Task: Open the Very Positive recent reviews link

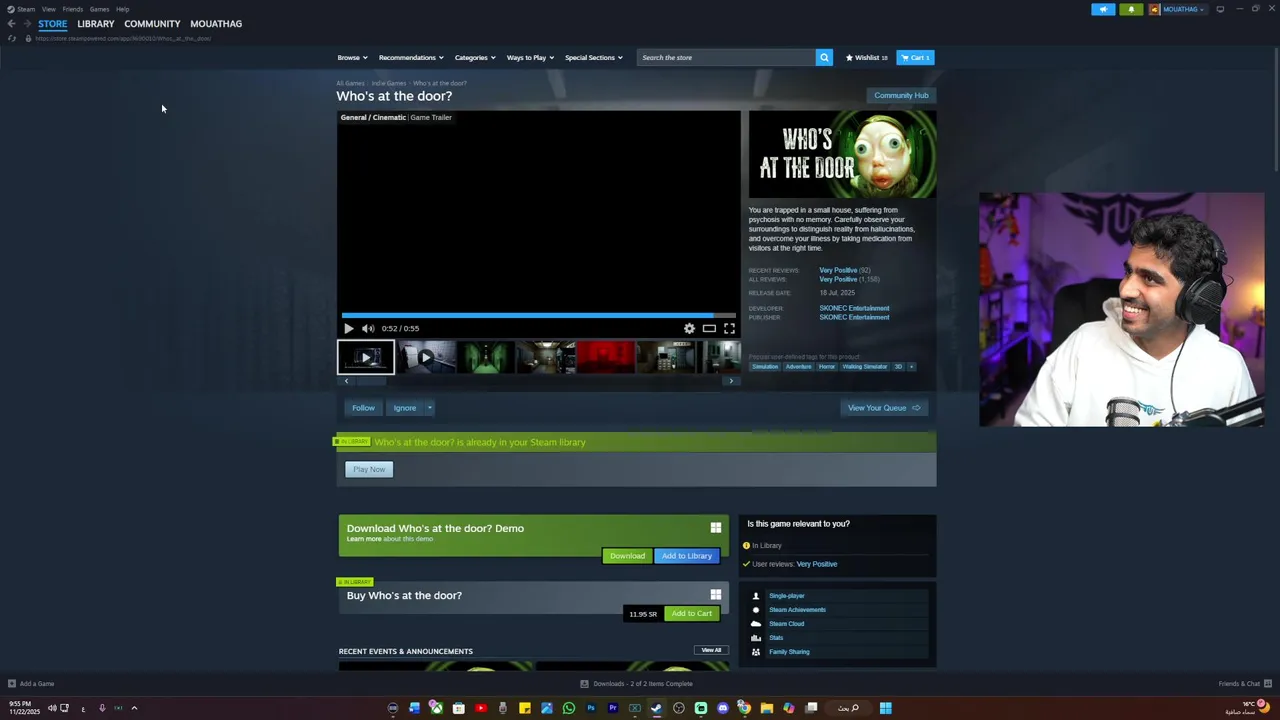Action: click(838, 271)
